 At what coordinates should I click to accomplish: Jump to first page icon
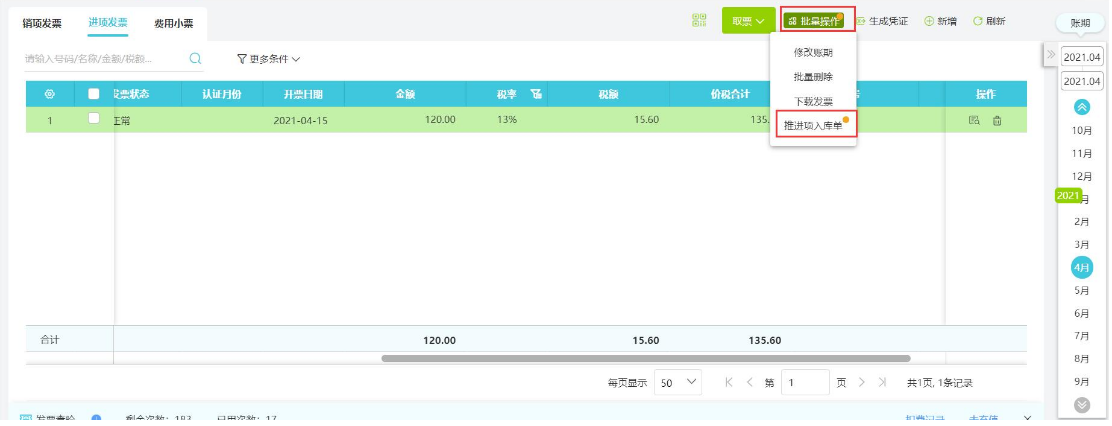point(729,382)
